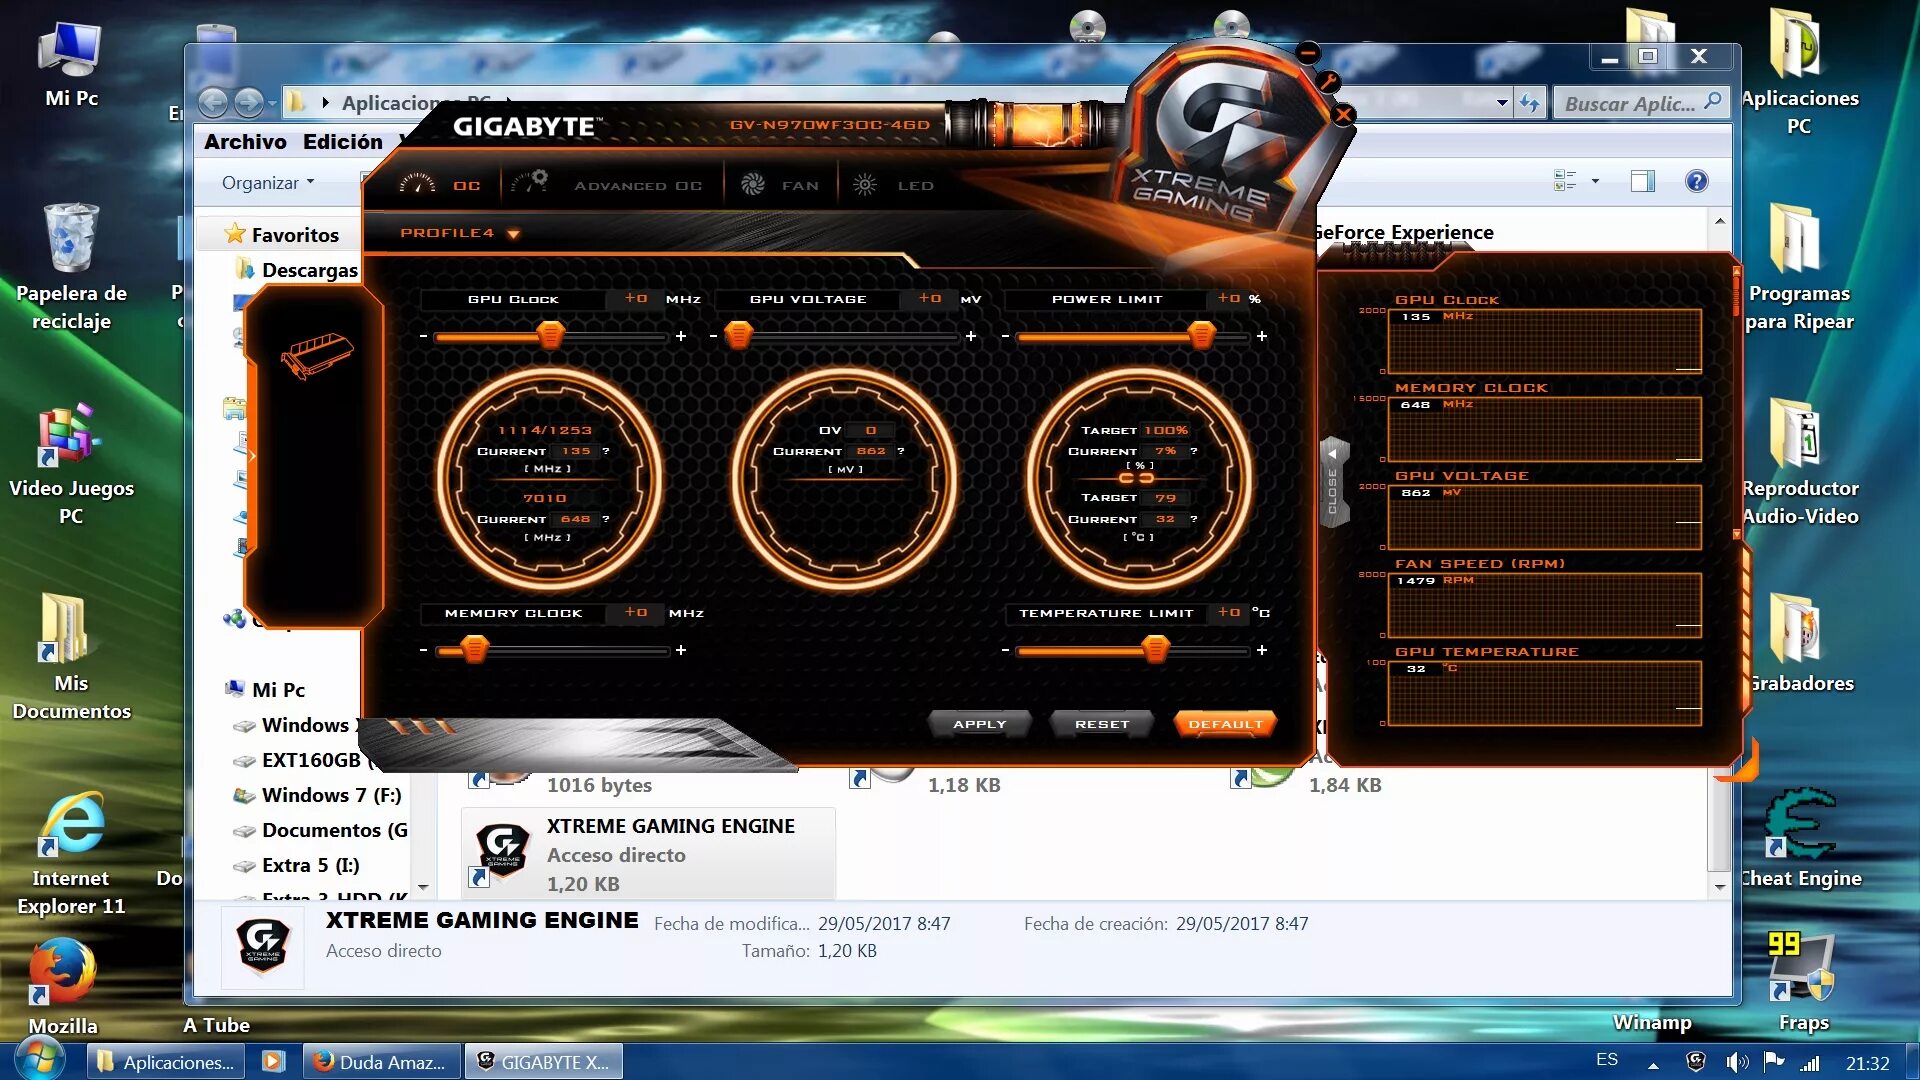Go back in Explorer window
Screen dimensions: 1920x1080
[x=213, y=102]
